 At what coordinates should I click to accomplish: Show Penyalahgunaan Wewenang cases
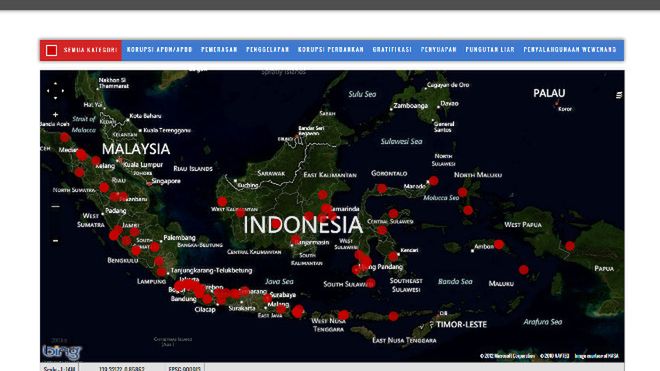point(570,50)
